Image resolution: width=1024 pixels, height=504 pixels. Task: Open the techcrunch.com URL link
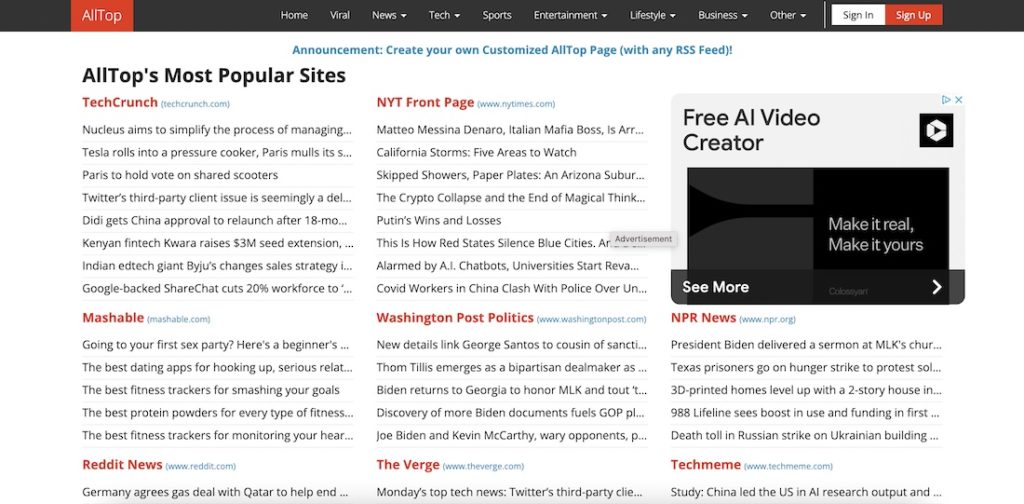195,104
